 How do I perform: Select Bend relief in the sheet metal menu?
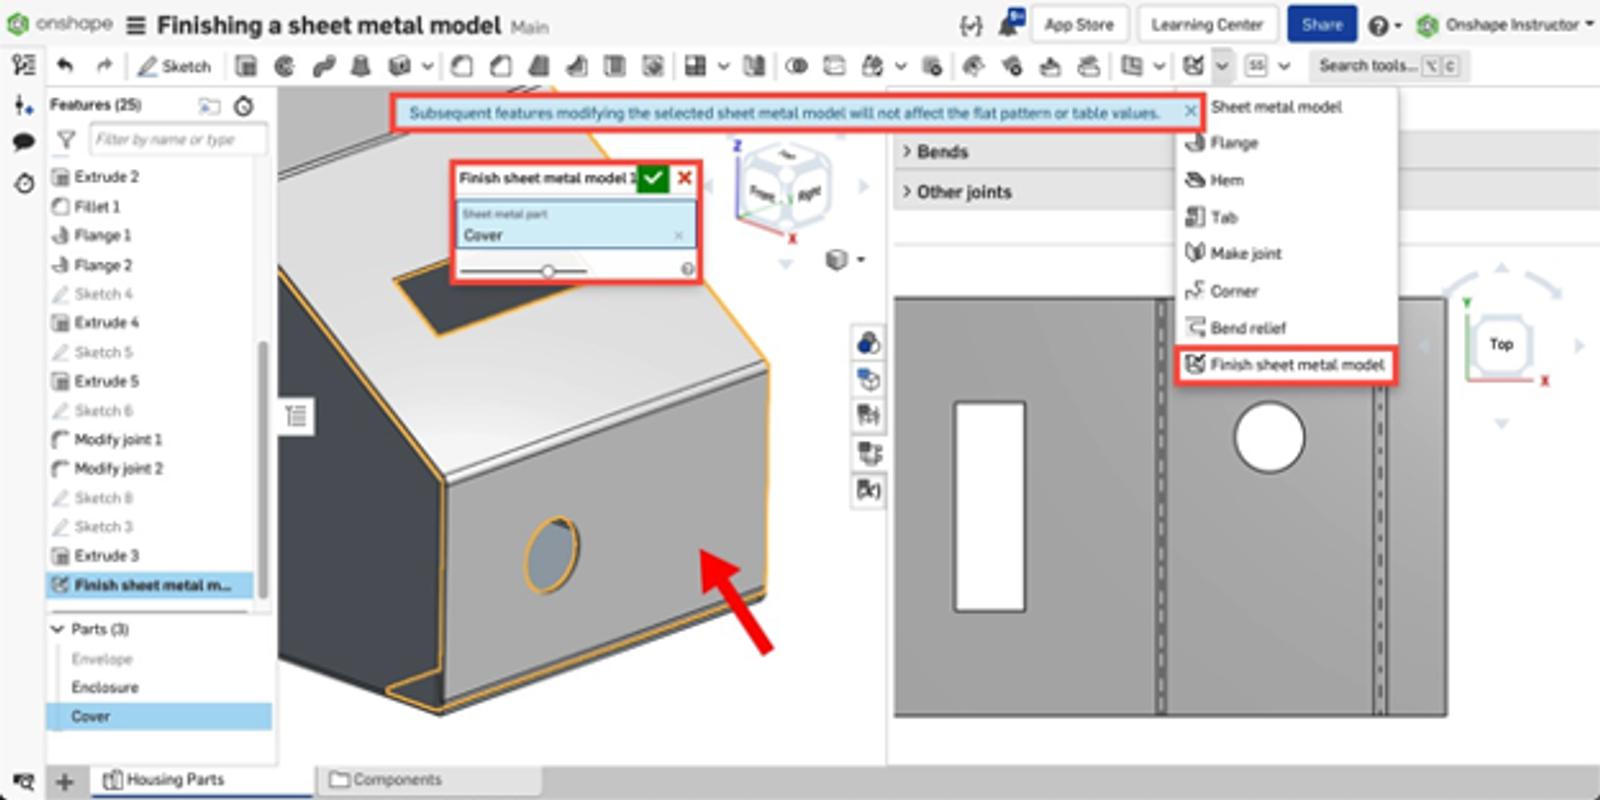pos(1247,328)
